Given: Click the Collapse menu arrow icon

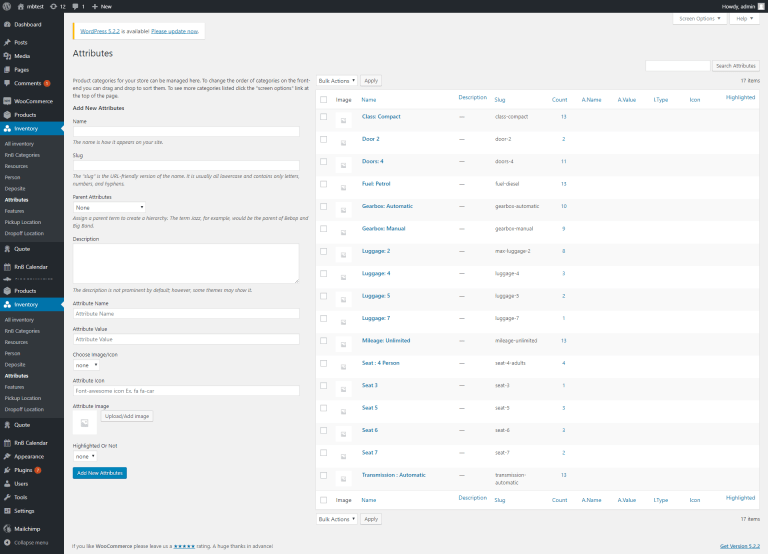Looking at the screenshot, I should click(x=7, y=543).
